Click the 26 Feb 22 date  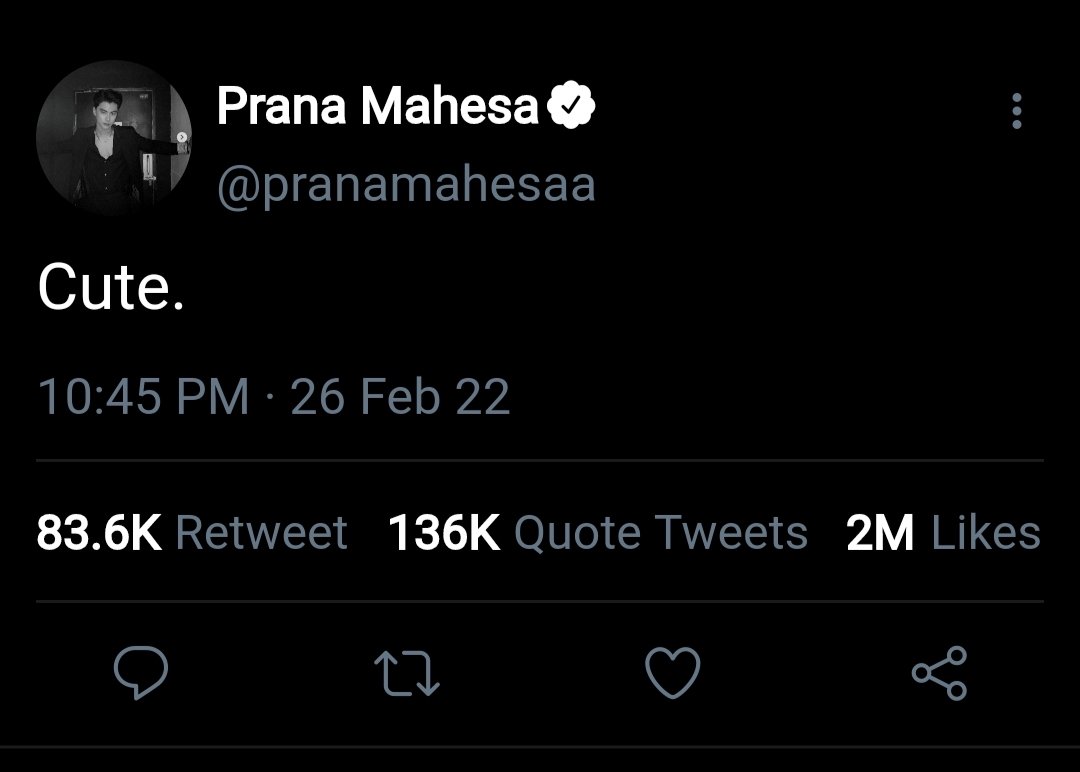[400, 397]
